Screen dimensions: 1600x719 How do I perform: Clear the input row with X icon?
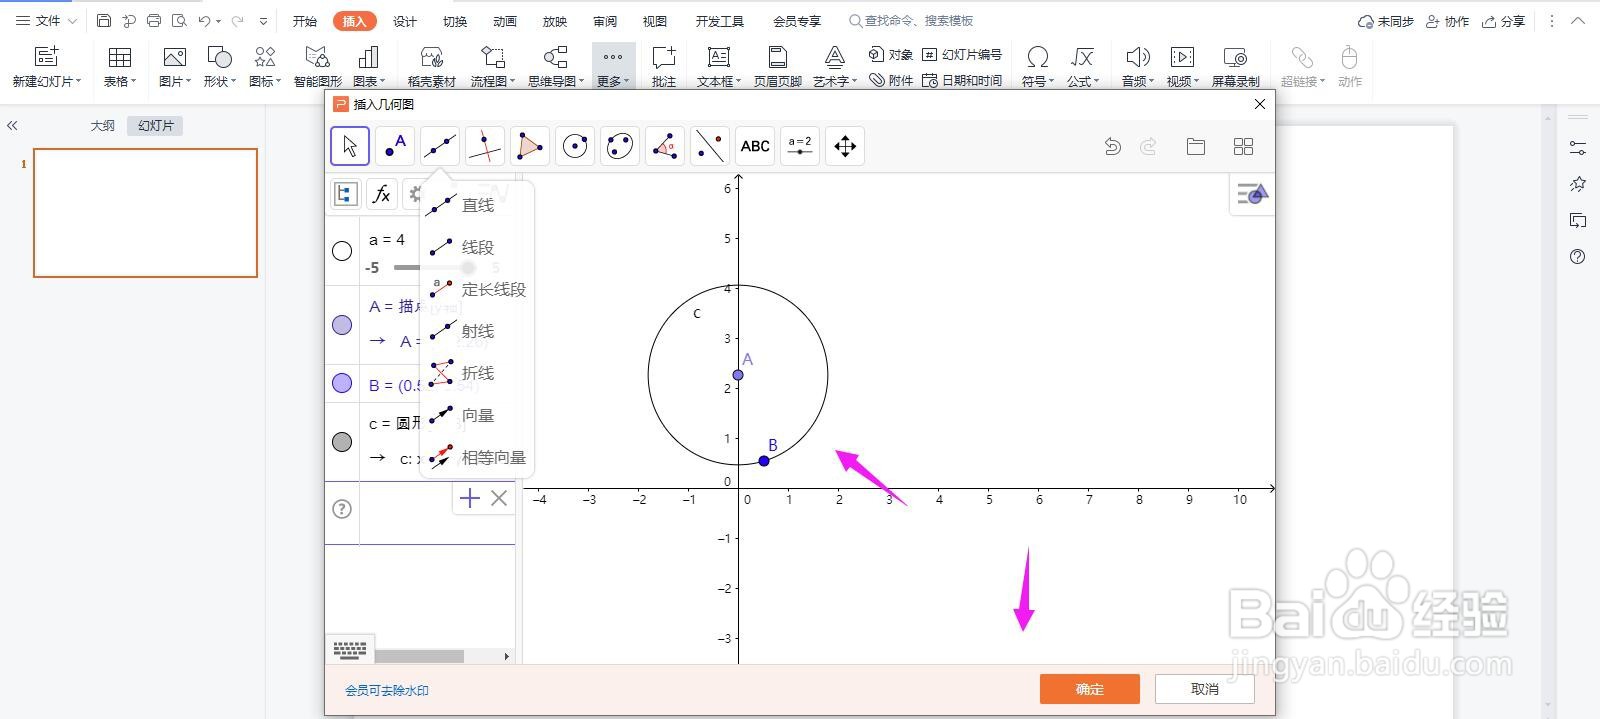pos(499,498)
